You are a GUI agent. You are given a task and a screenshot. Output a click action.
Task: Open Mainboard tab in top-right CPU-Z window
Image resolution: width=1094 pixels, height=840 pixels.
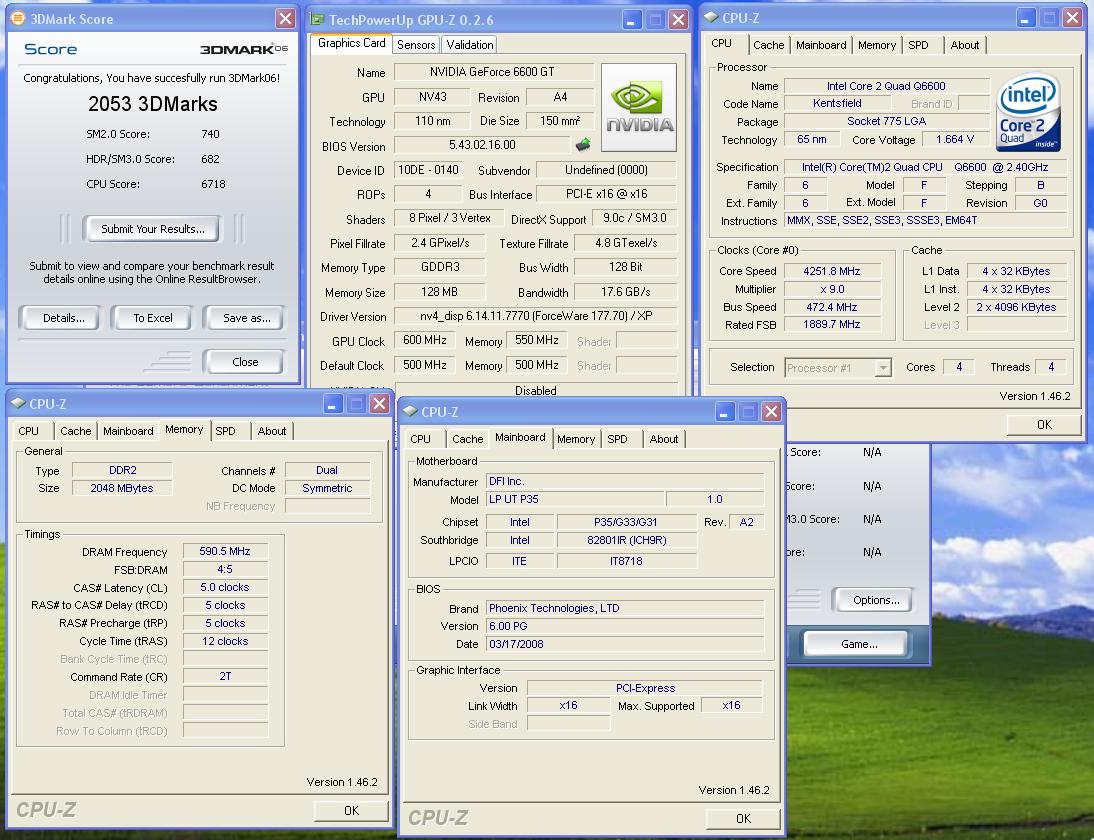pos(821,45)
